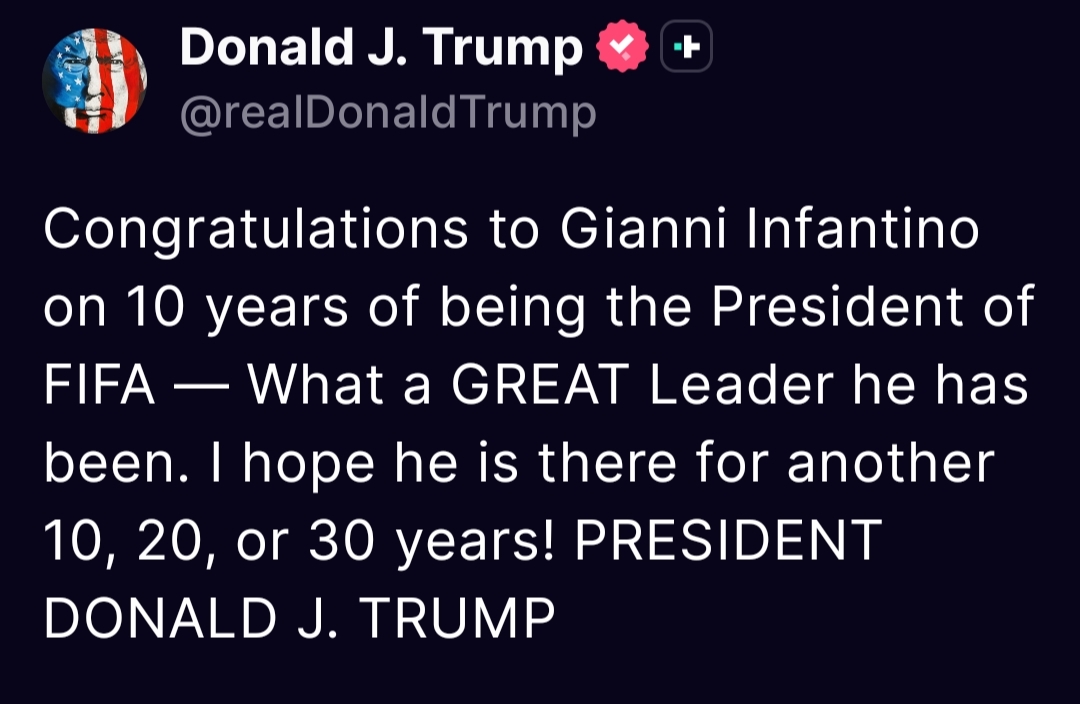
Task: Open the @realDonaldTrump handle
Action: pyautogui.click(x=388, y=113)
